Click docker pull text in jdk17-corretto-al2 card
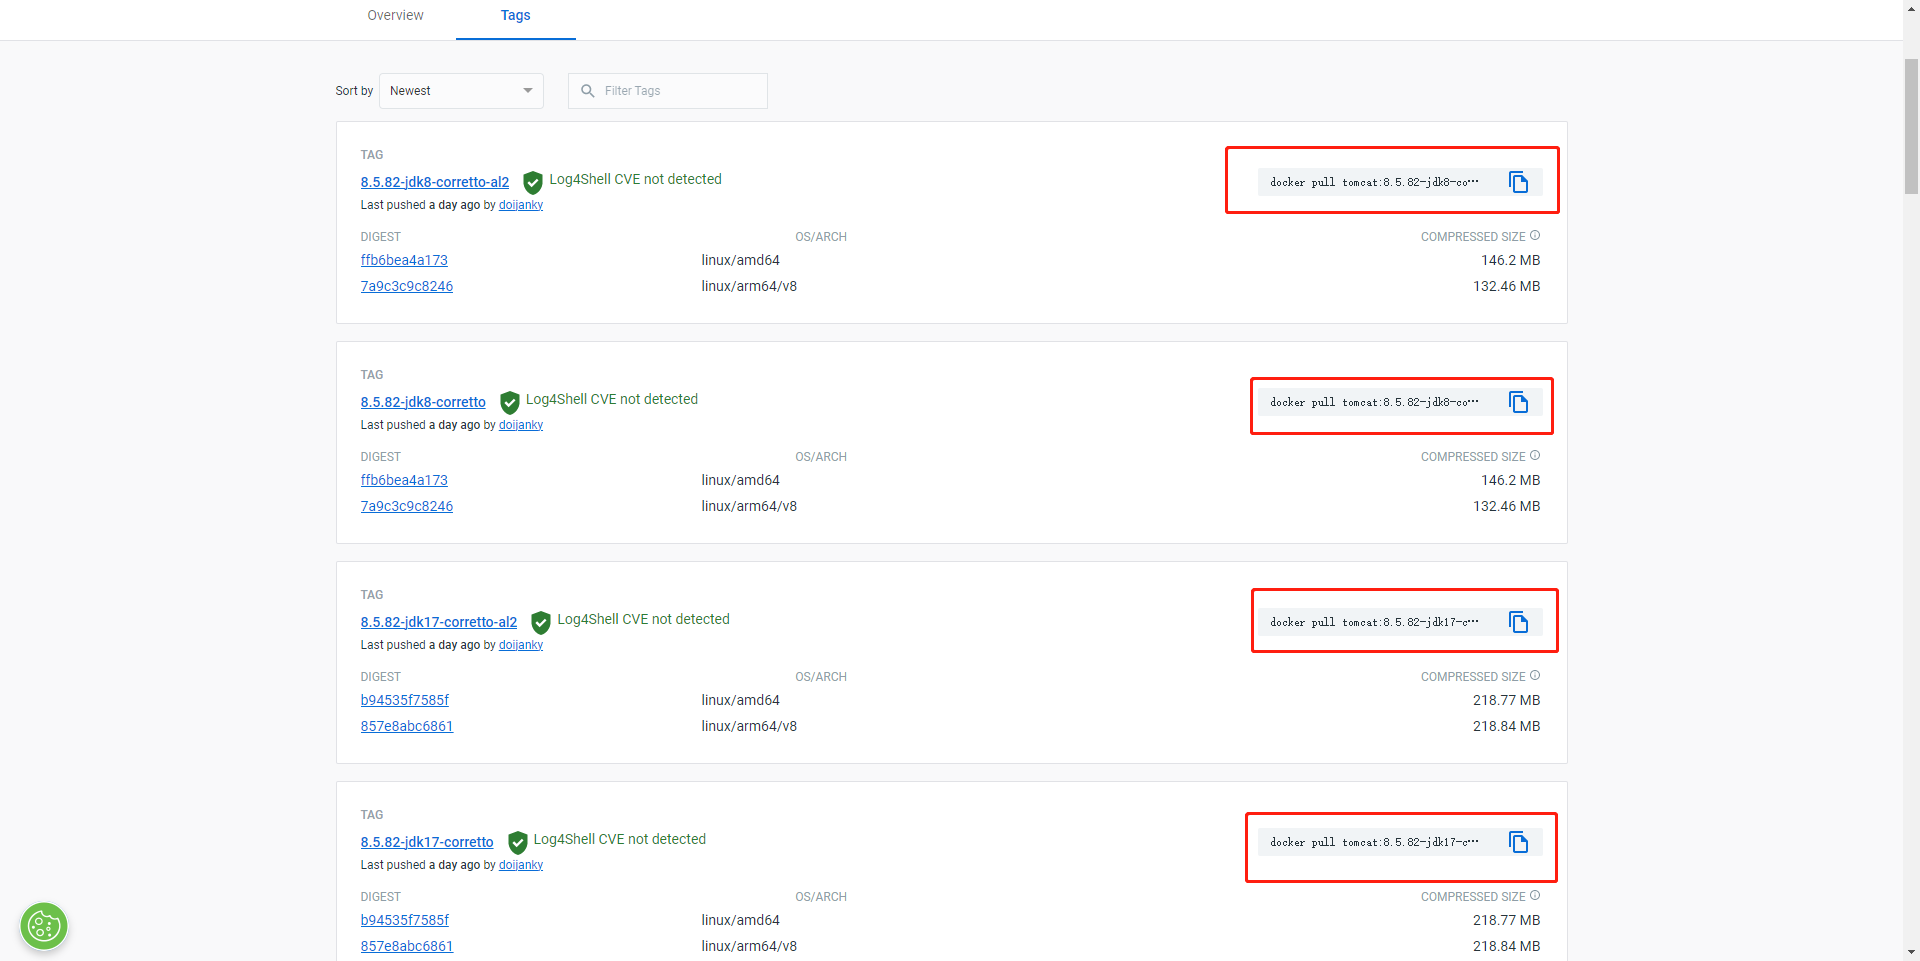This screenshot has width=1920, height=961. 1374,622
